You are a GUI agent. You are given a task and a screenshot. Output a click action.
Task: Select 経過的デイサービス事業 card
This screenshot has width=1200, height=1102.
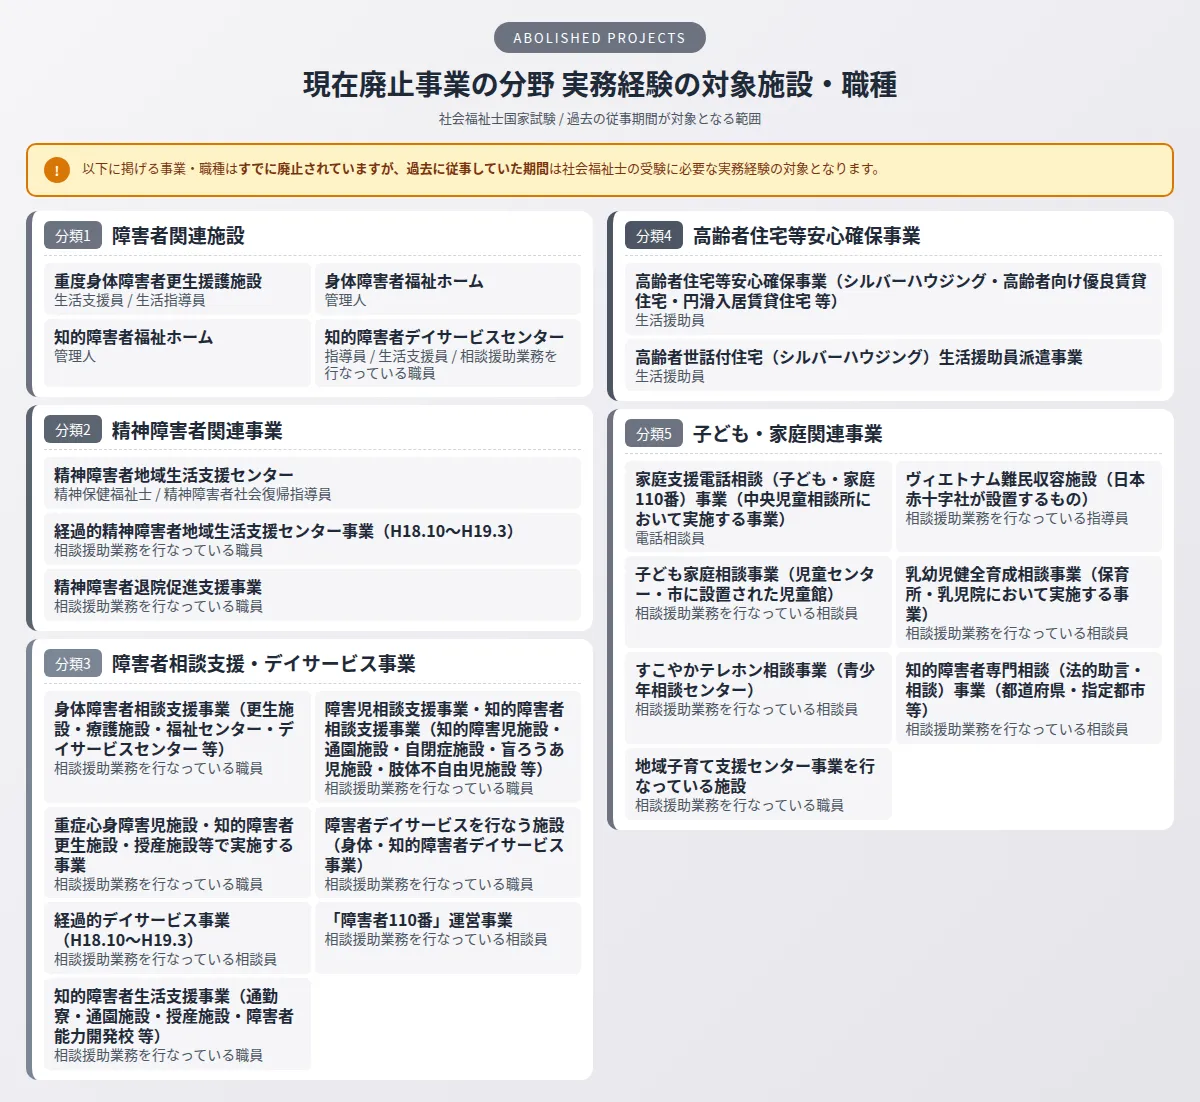(177, 938)
